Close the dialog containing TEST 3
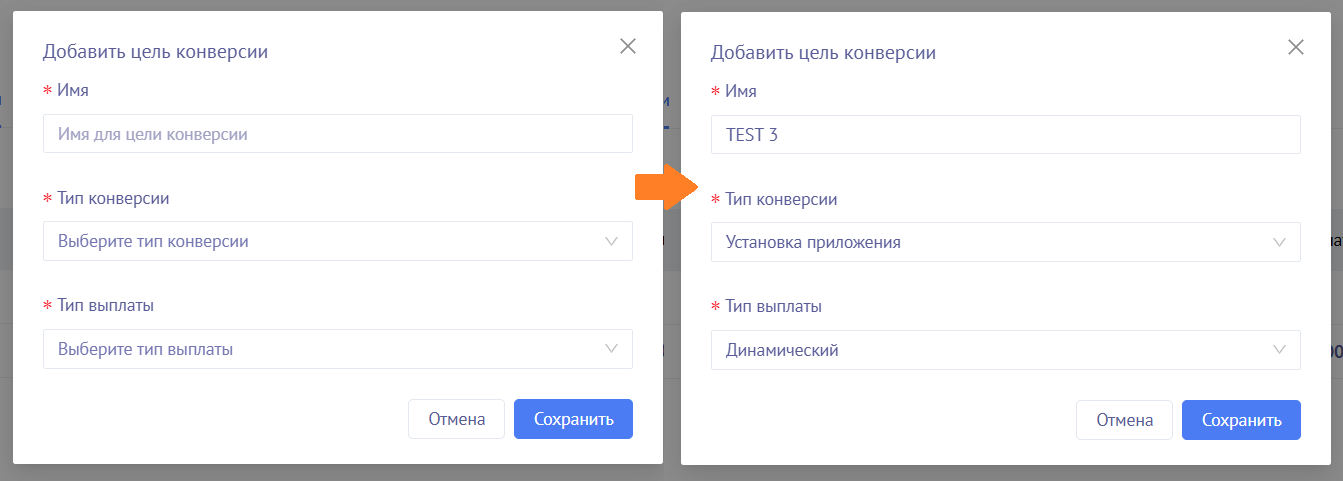This screenshot has height=481, width=1343. pos(1296,47)
